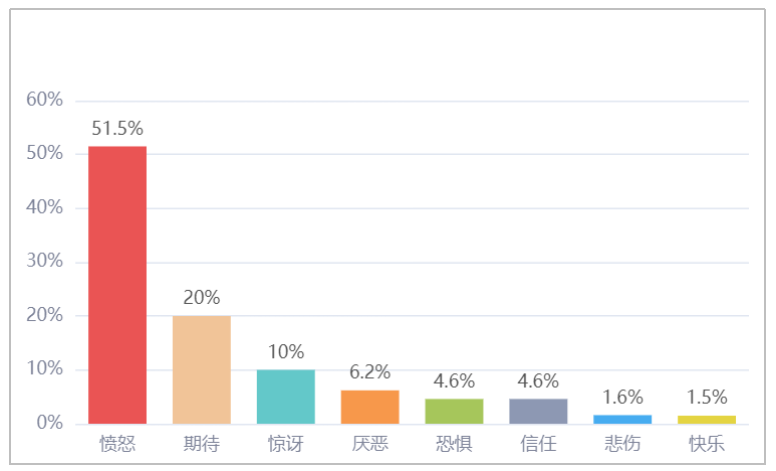Select the blue 悲伤 bar
The width and height of the screenshot is (776, 471).
click(622, 420)
